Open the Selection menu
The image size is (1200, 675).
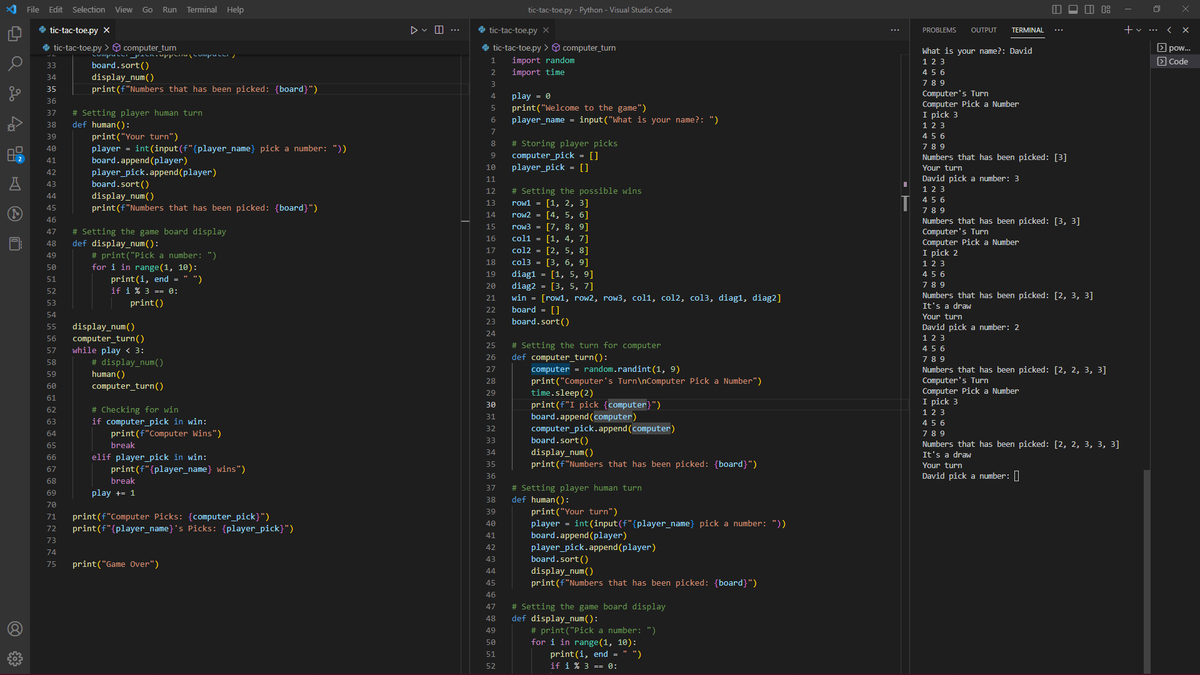(x=89, y=9)
